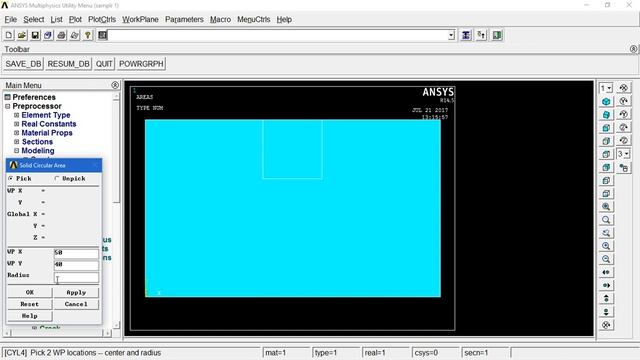Click the yellow question mark help icon

[87, 35]
